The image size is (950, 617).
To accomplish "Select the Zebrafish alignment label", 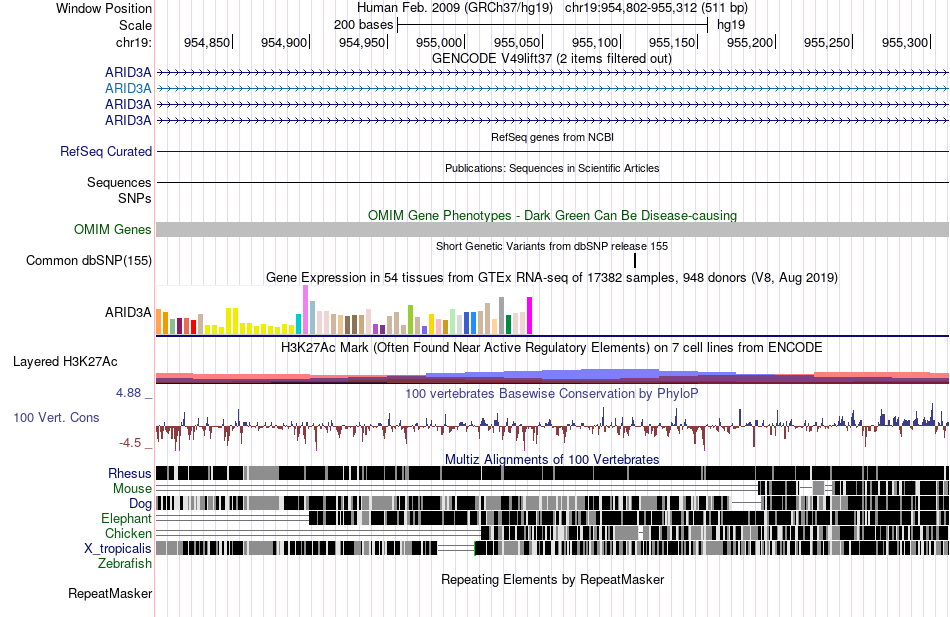I will pos(125,564).
